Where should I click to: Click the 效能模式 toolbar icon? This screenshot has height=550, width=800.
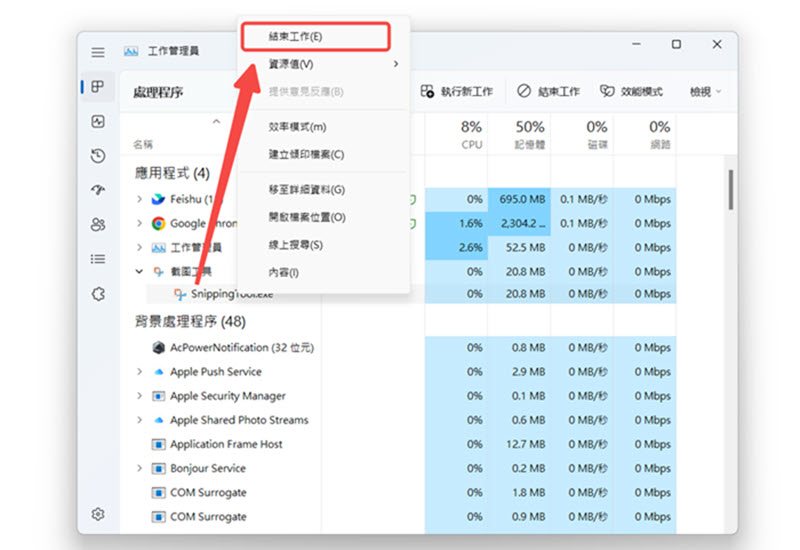tap(607, 91)
